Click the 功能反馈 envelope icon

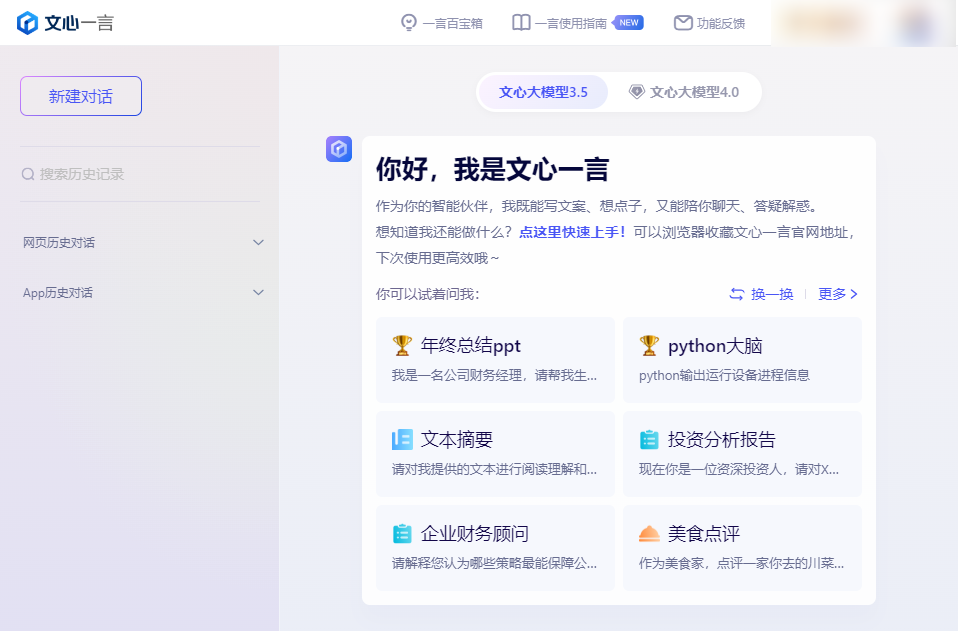click(x=683, y=23)
